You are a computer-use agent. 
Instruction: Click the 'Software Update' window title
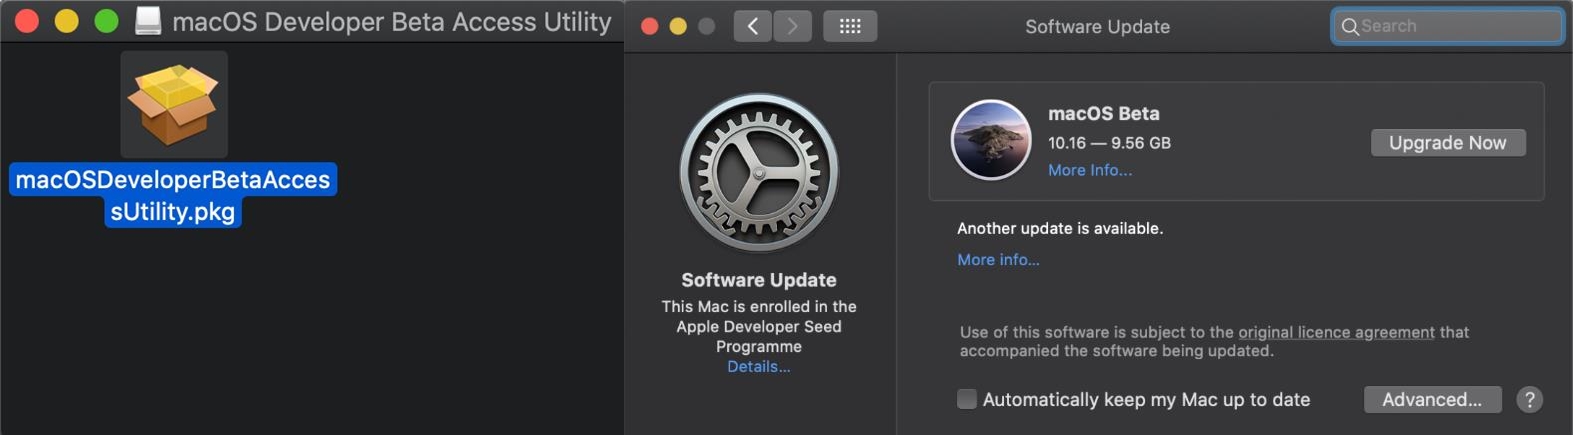(x=1097, y=27)
